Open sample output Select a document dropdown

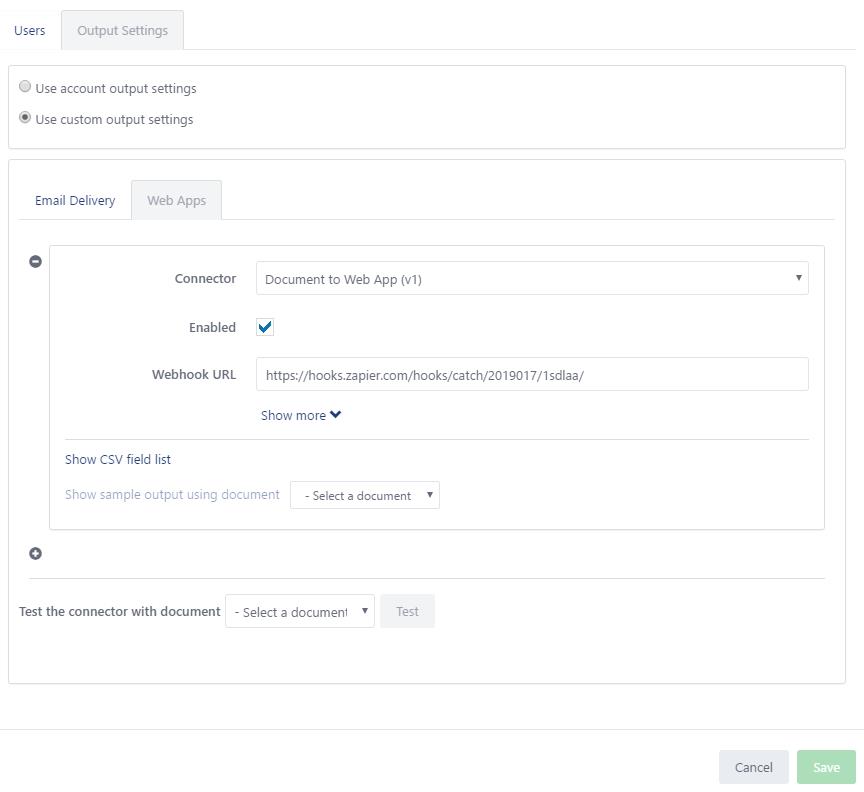point(365,495)
